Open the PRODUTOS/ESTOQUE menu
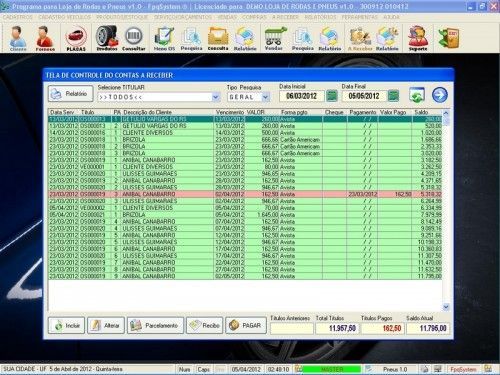Screen dimensions: 500x375 (x=122, y=17)
